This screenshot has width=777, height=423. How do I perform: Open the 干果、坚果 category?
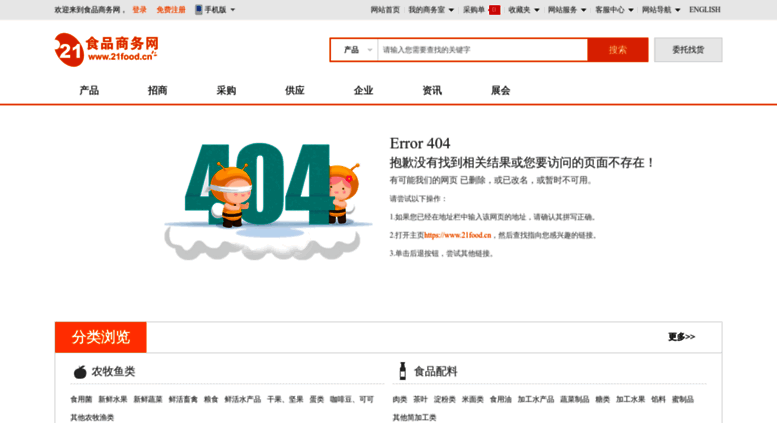click(x=285, y=399)
